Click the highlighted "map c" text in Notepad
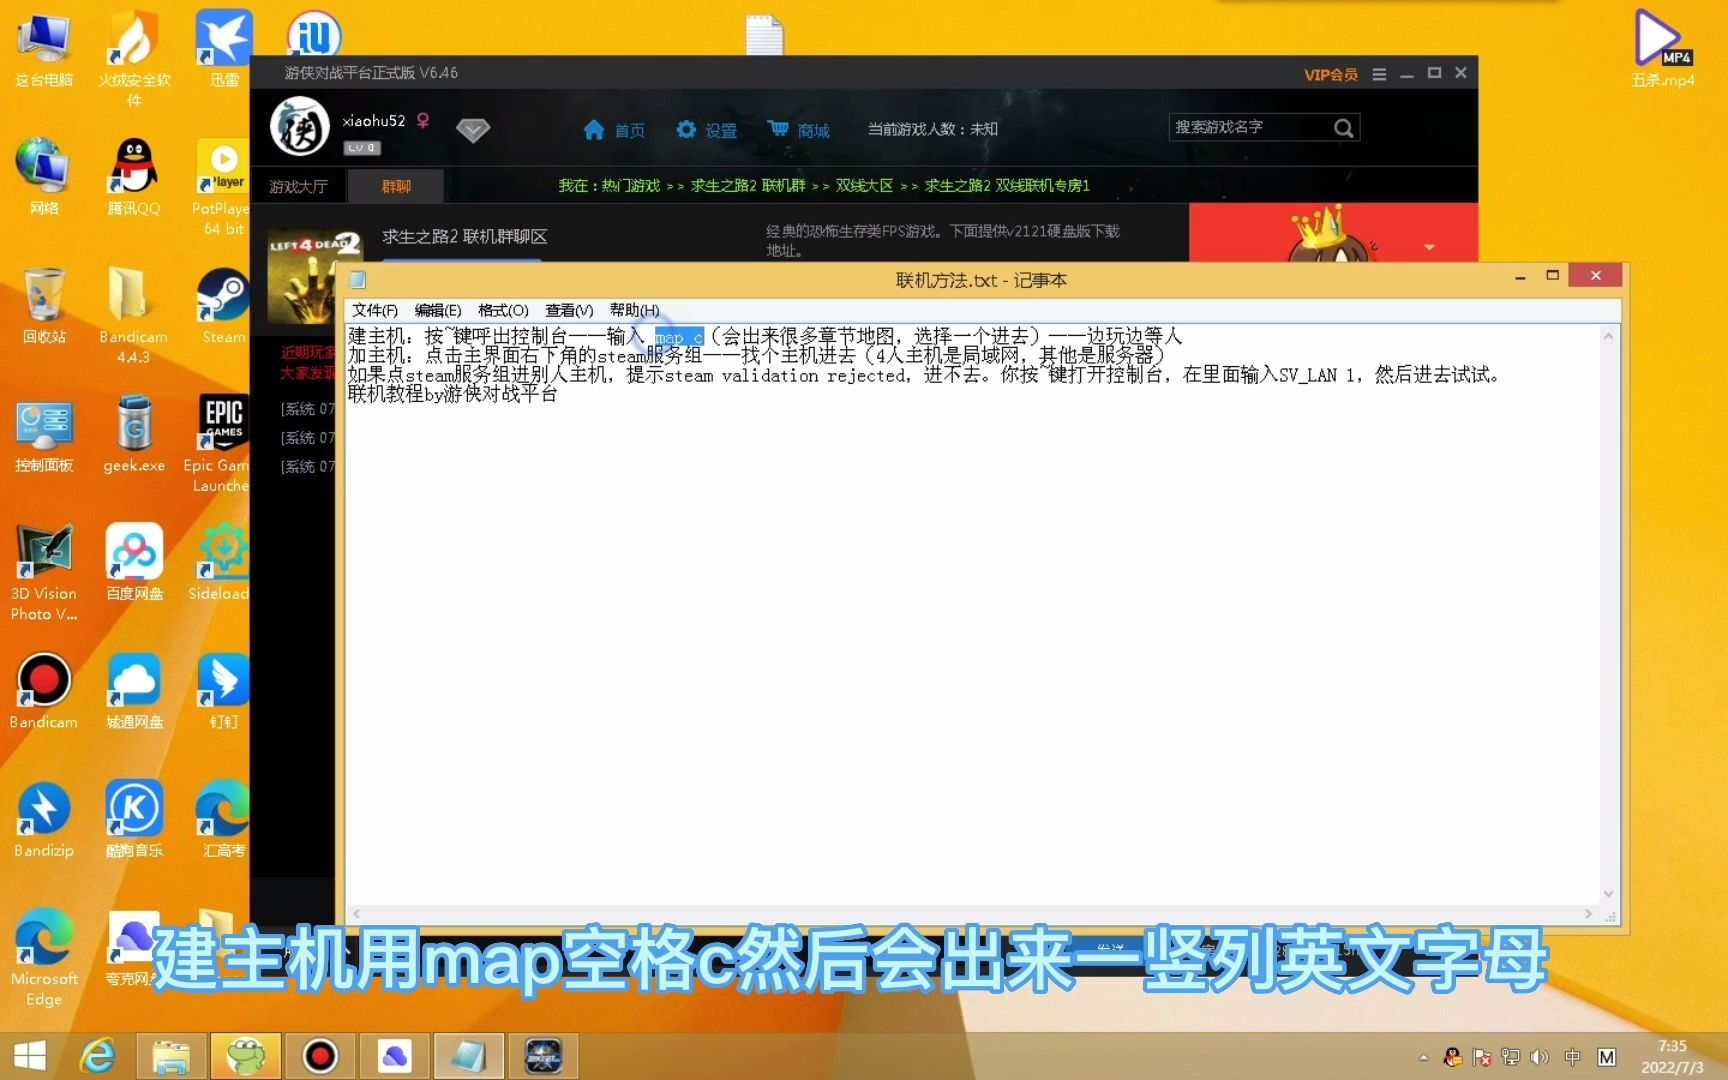This screenshot has height=1080, width=1728. point(679,337)
